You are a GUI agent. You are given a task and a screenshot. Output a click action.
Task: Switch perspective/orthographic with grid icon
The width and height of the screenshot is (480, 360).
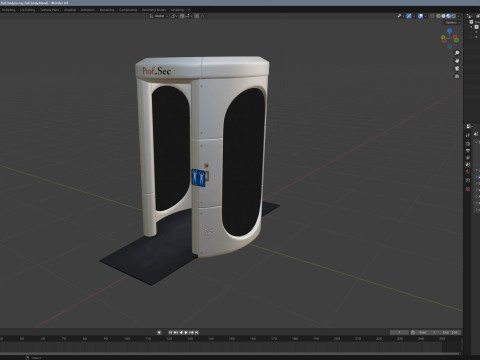[x=457, y=76]
